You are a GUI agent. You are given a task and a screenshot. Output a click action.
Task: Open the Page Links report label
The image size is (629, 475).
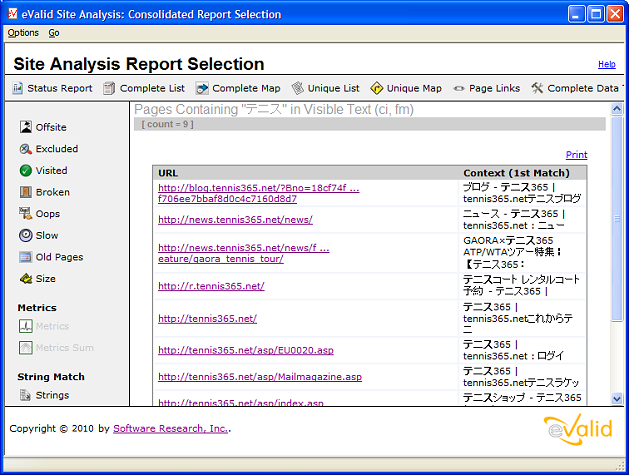(495, 88)
